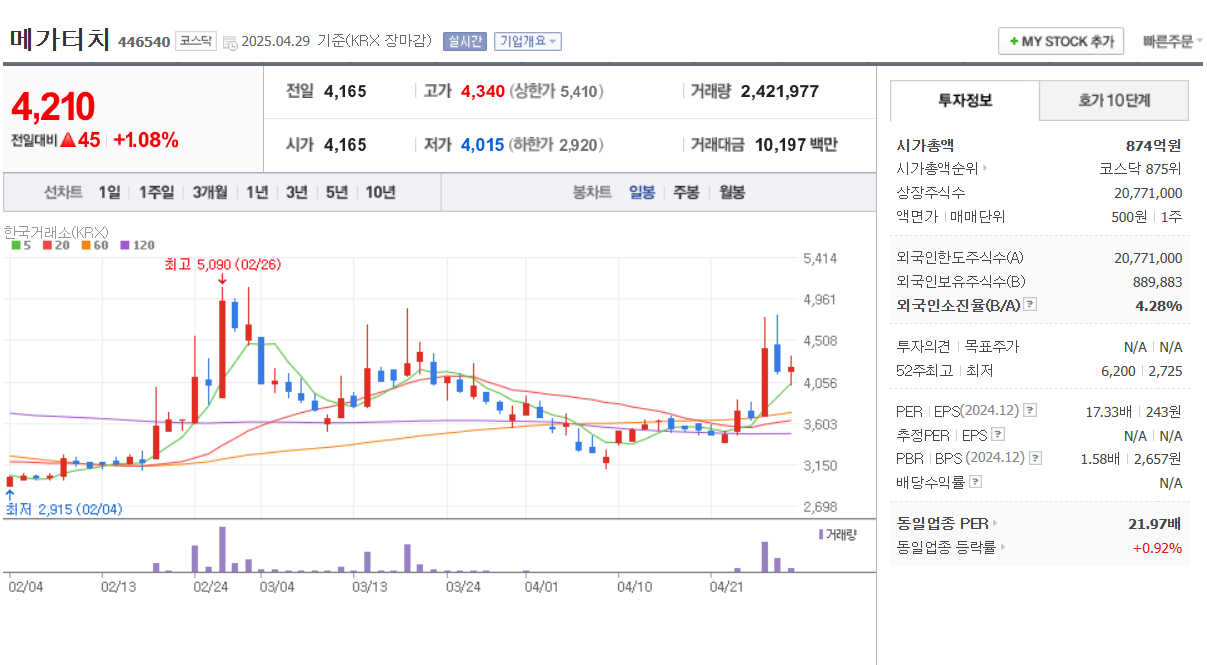
Task: Click the 거래량 value 2,421,977
Action: [x=780, y=91]
